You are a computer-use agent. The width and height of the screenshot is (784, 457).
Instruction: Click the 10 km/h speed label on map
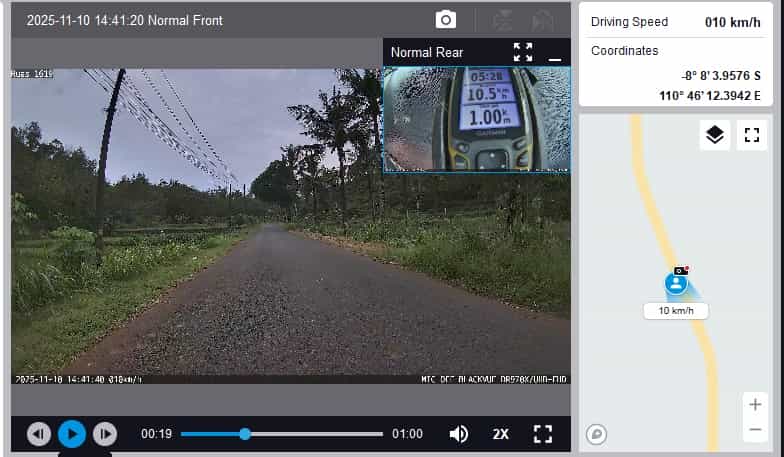(x=676, y=311)
